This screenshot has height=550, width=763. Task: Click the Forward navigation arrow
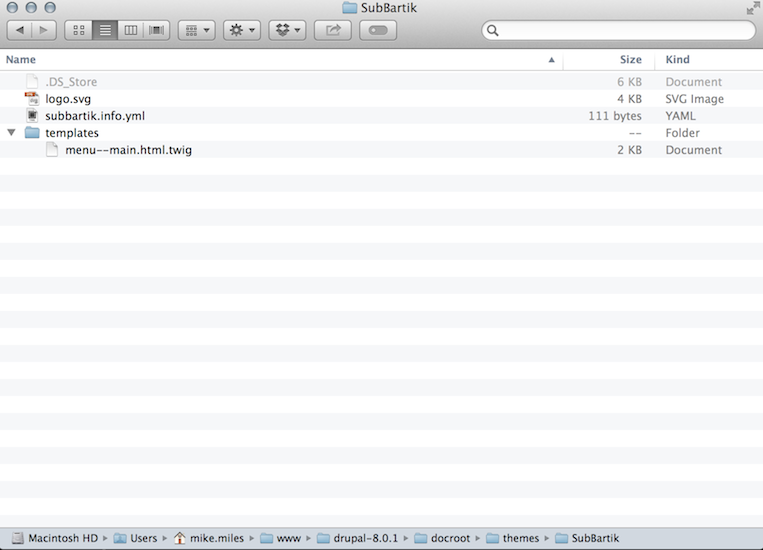pos(43,31)
